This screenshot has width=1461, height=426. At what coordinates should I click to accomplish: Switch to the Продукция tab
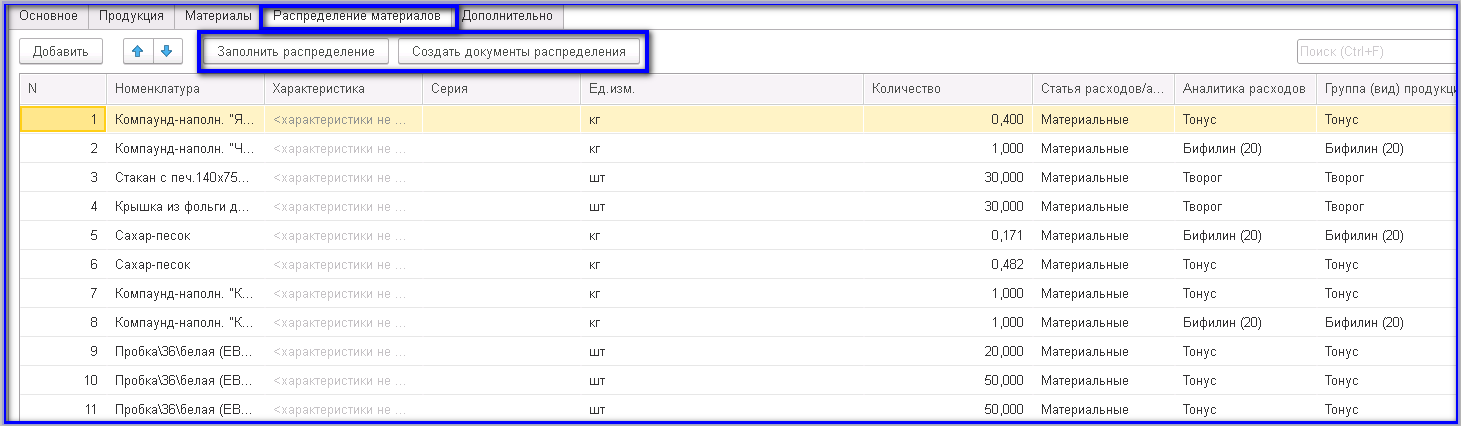(131, 16)
